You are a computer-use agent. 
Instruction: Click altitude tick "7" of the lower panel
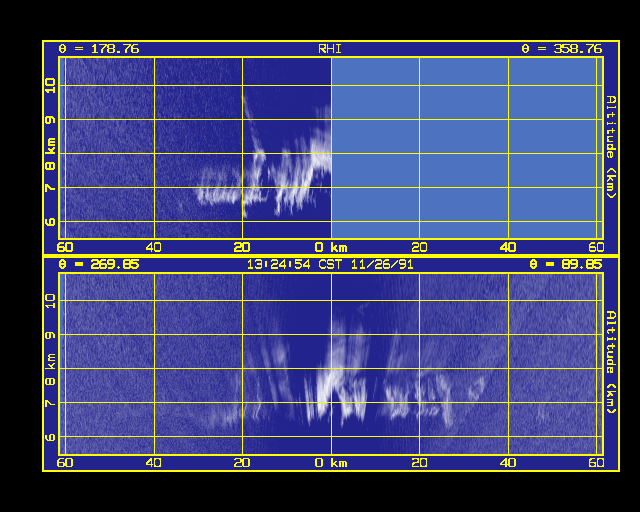coord(50,403)
